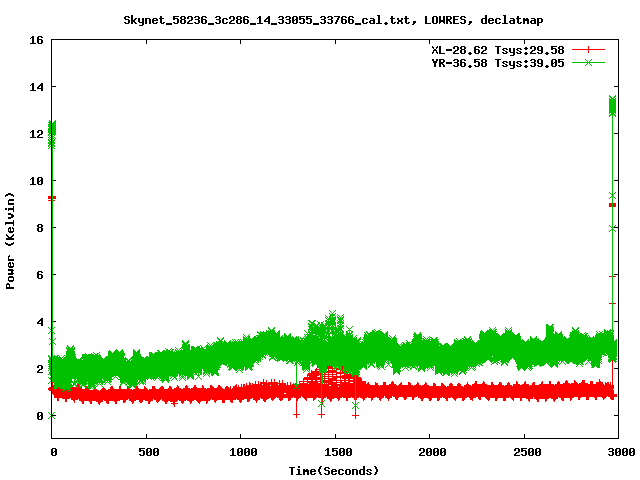Screen dimensions: 640x480
Task: Click the y-axis tick label 6
Action: click(x=40, y=275)
